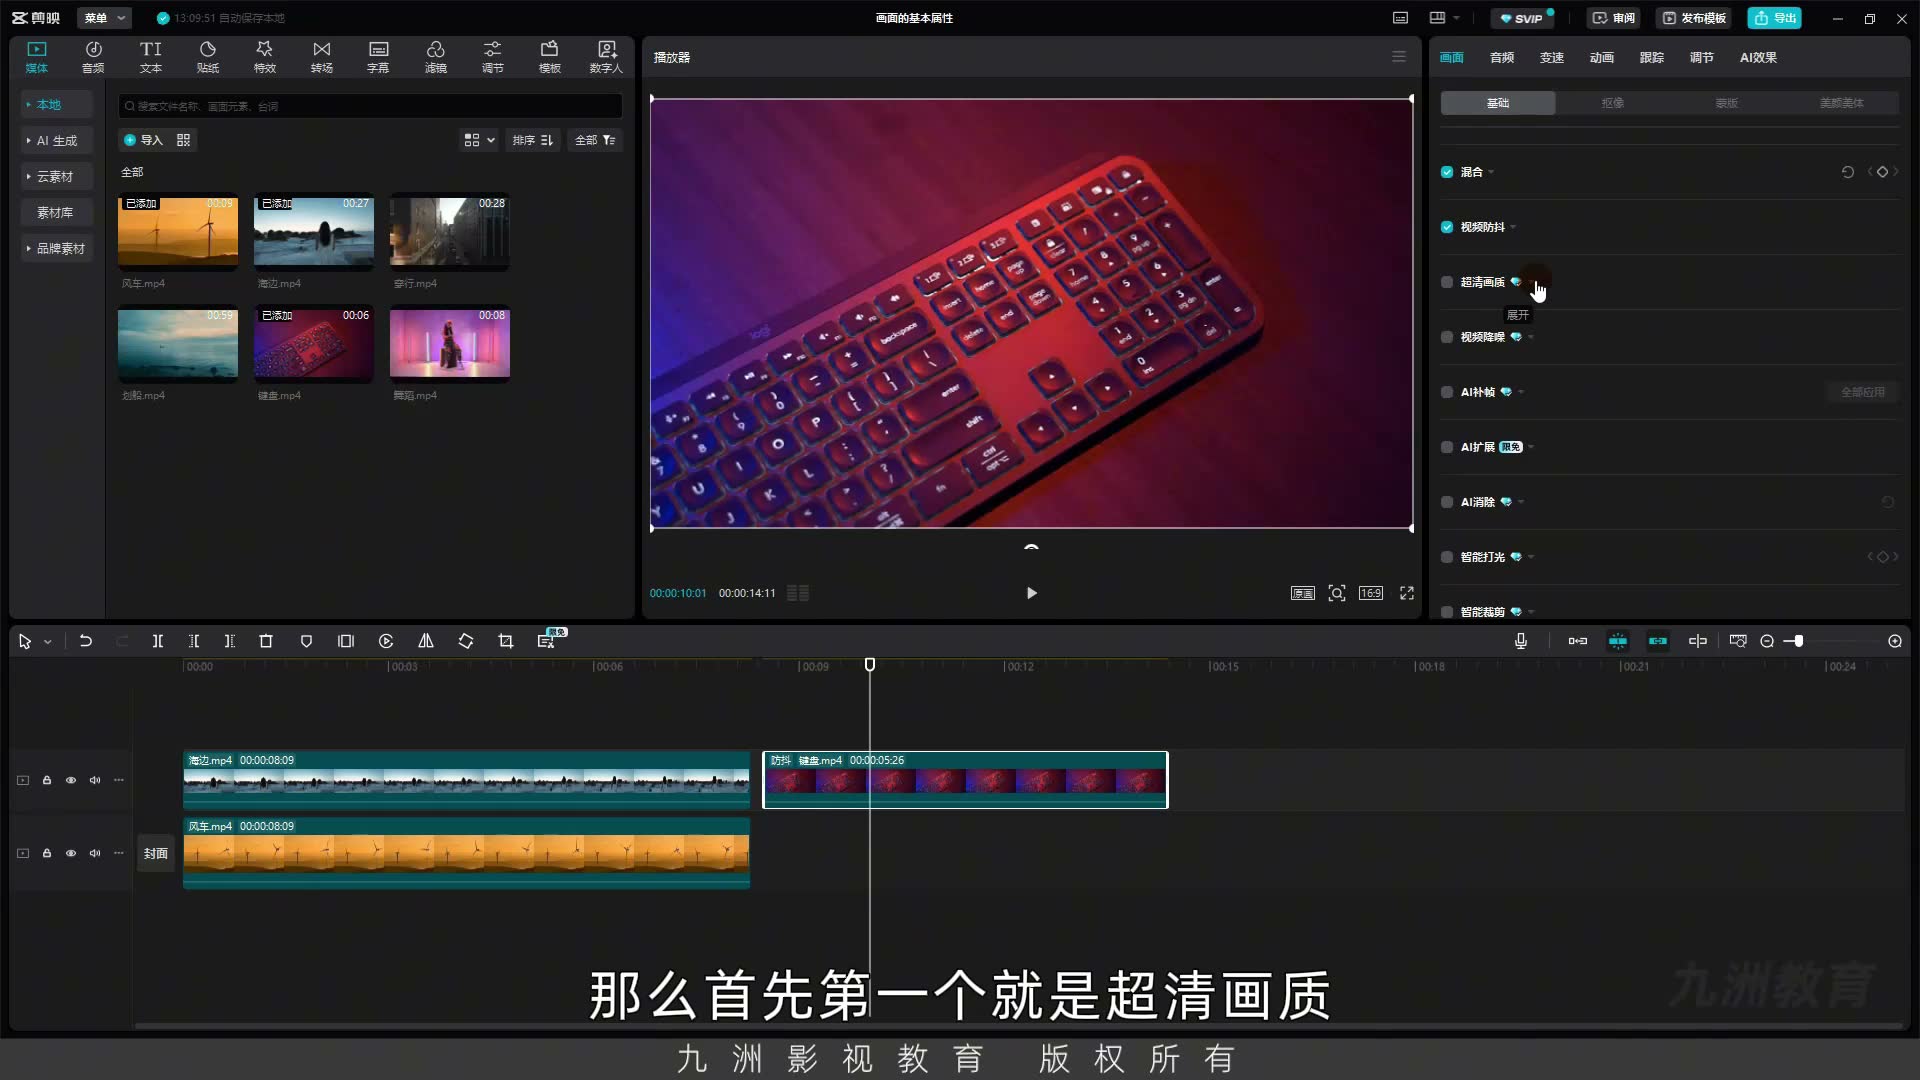Click the reverse playback icon in timeline toolbar

(x=386, y=641)
